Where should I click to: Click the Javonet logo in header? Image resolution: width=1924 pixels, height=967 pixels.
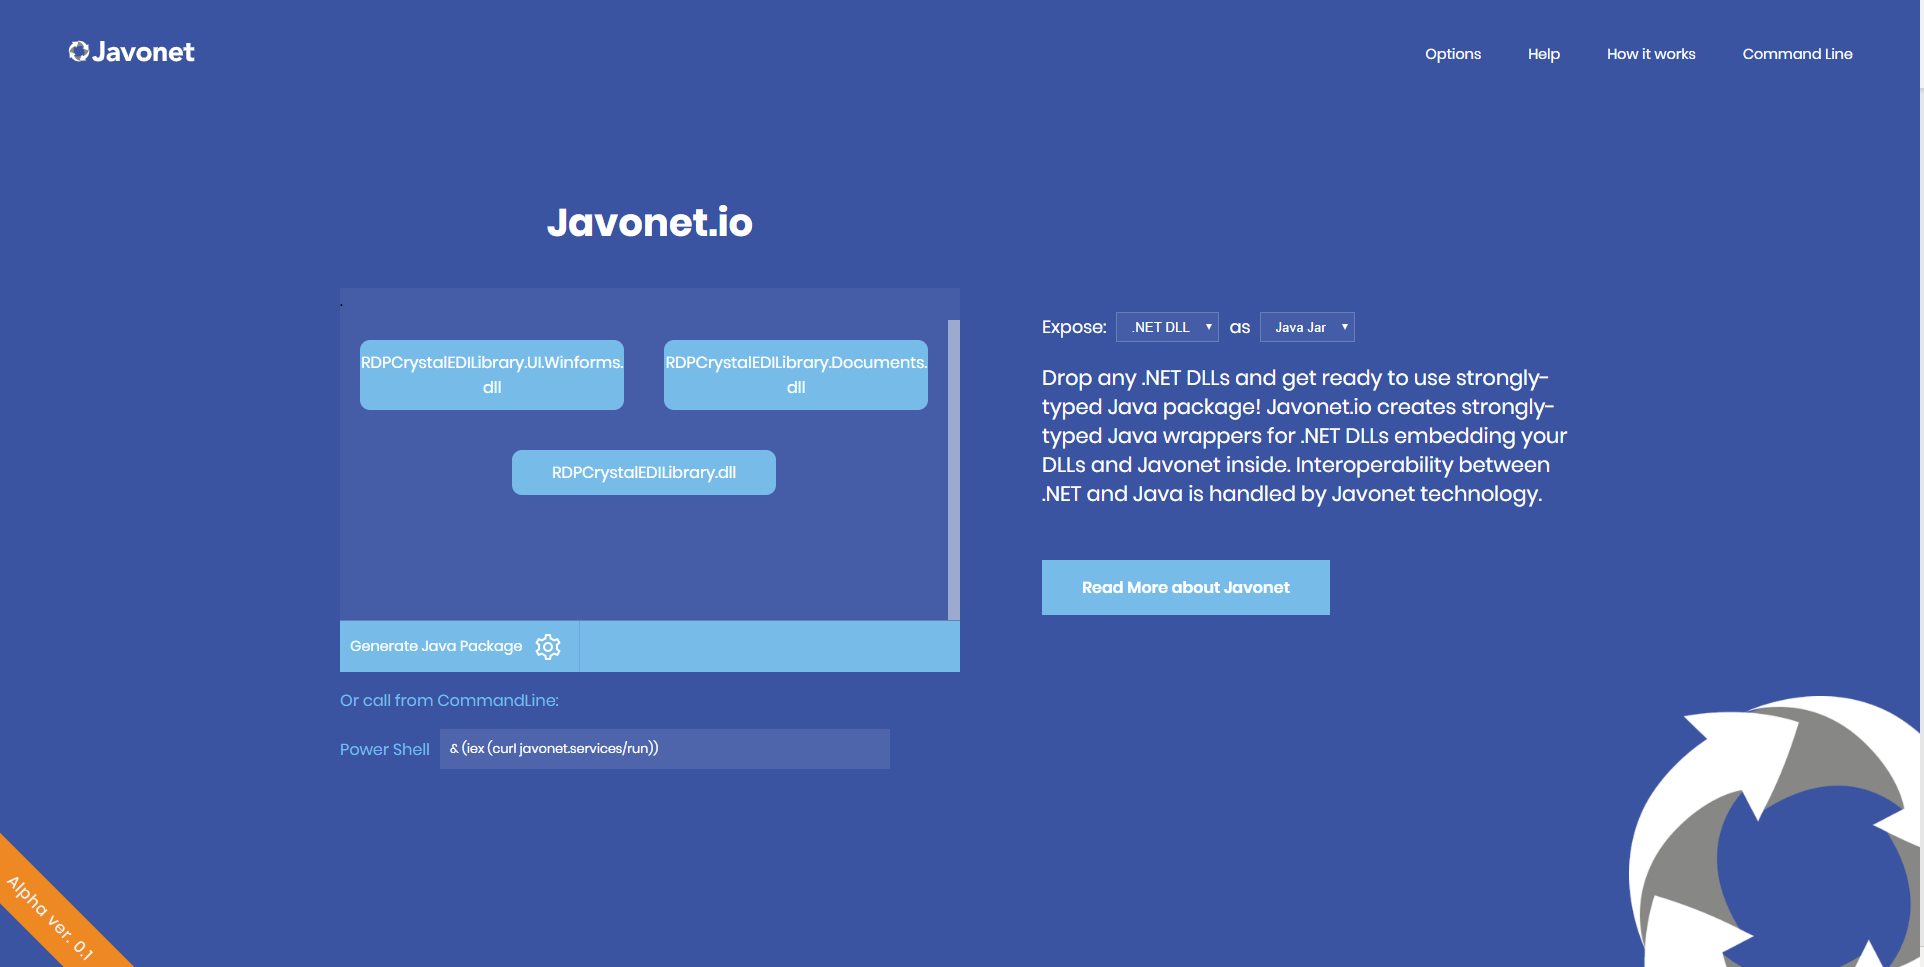pos(131,52)
